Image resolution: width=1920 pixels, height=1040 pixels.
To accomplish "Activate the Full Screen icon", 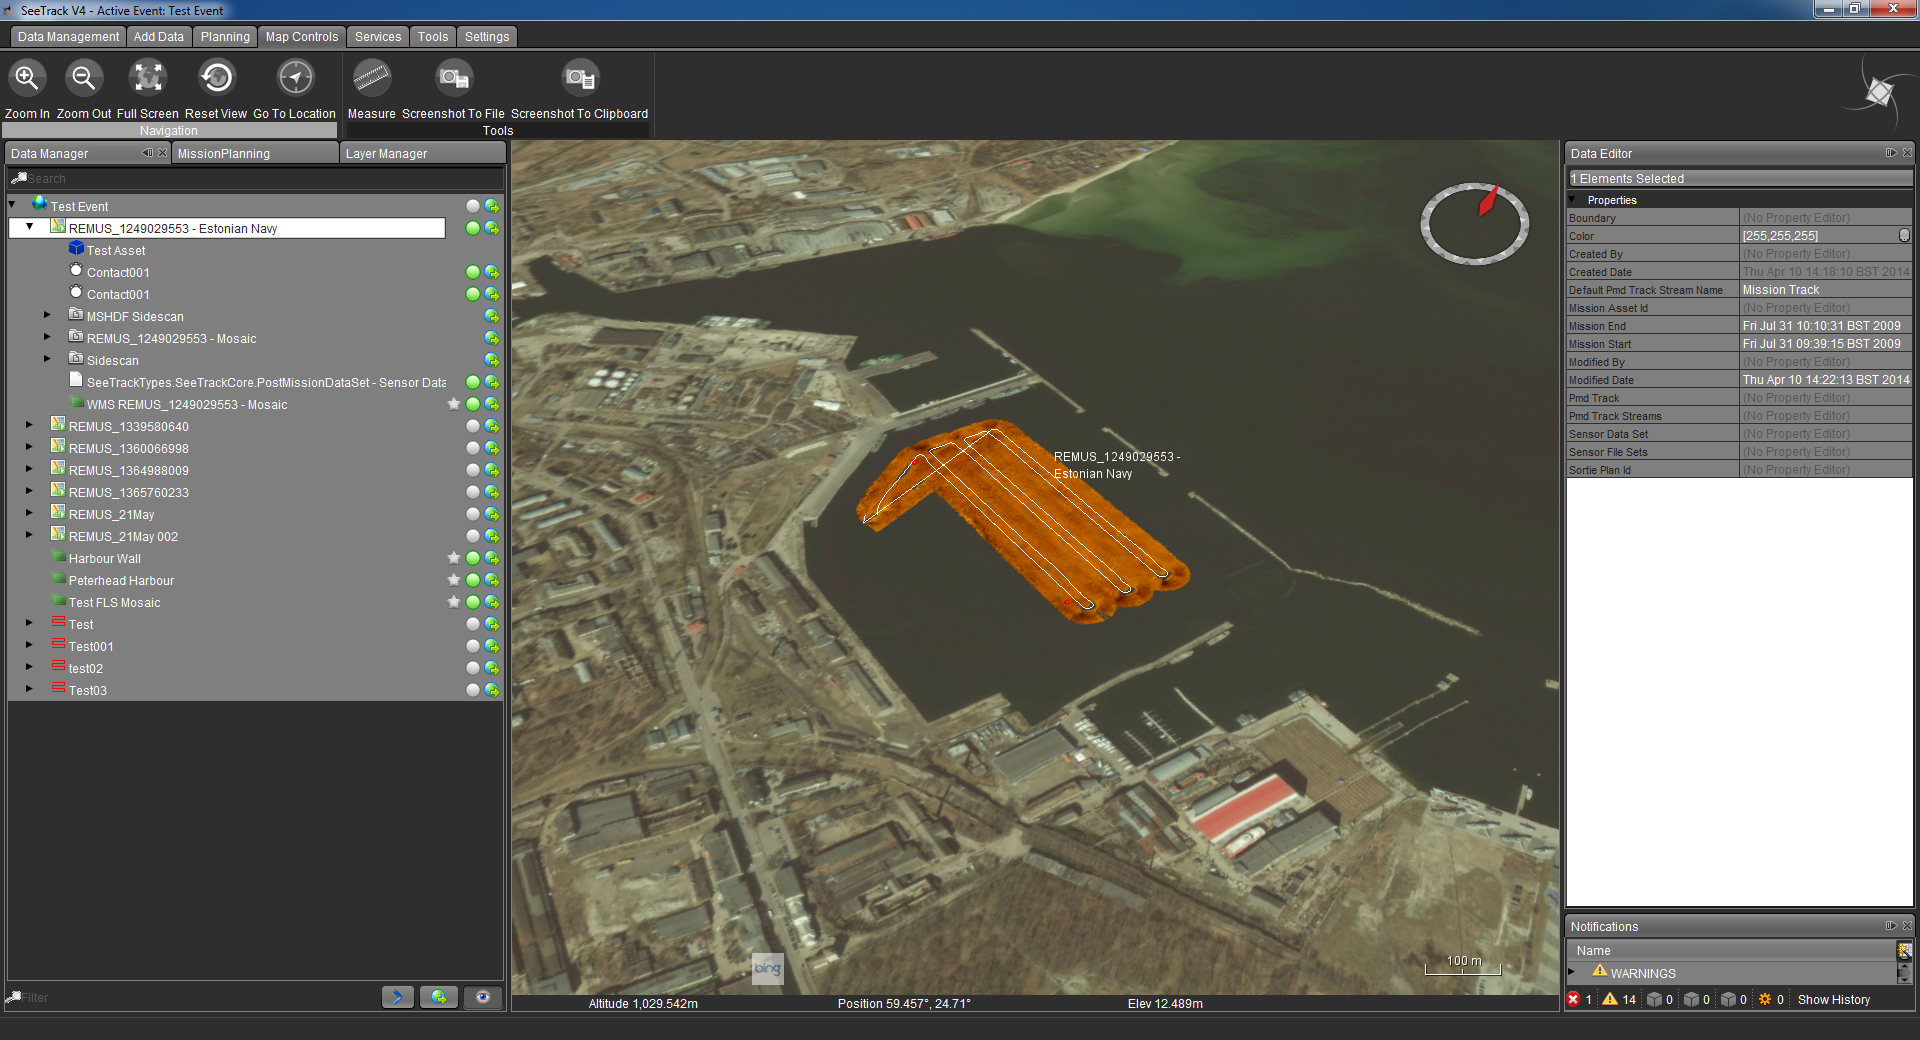I will [148, 77].
